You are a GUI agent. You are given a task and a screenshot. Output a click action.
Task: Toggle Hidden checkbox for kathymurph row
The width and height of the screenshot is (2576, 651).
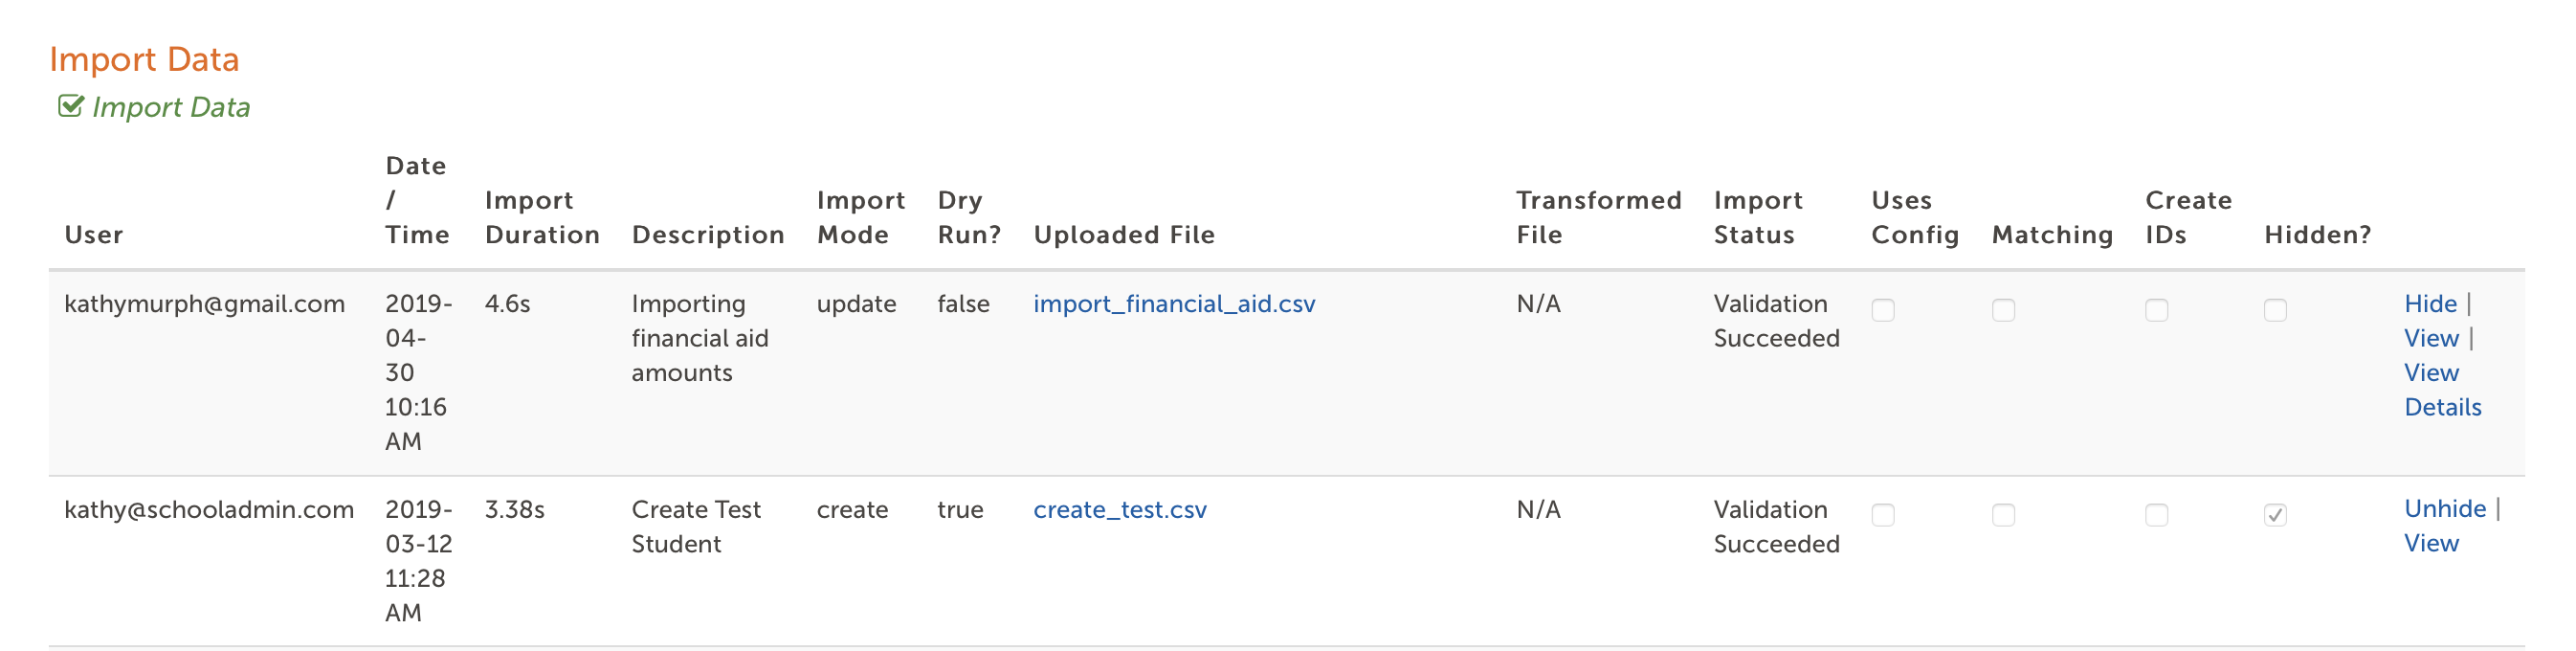pos(2275,310)
